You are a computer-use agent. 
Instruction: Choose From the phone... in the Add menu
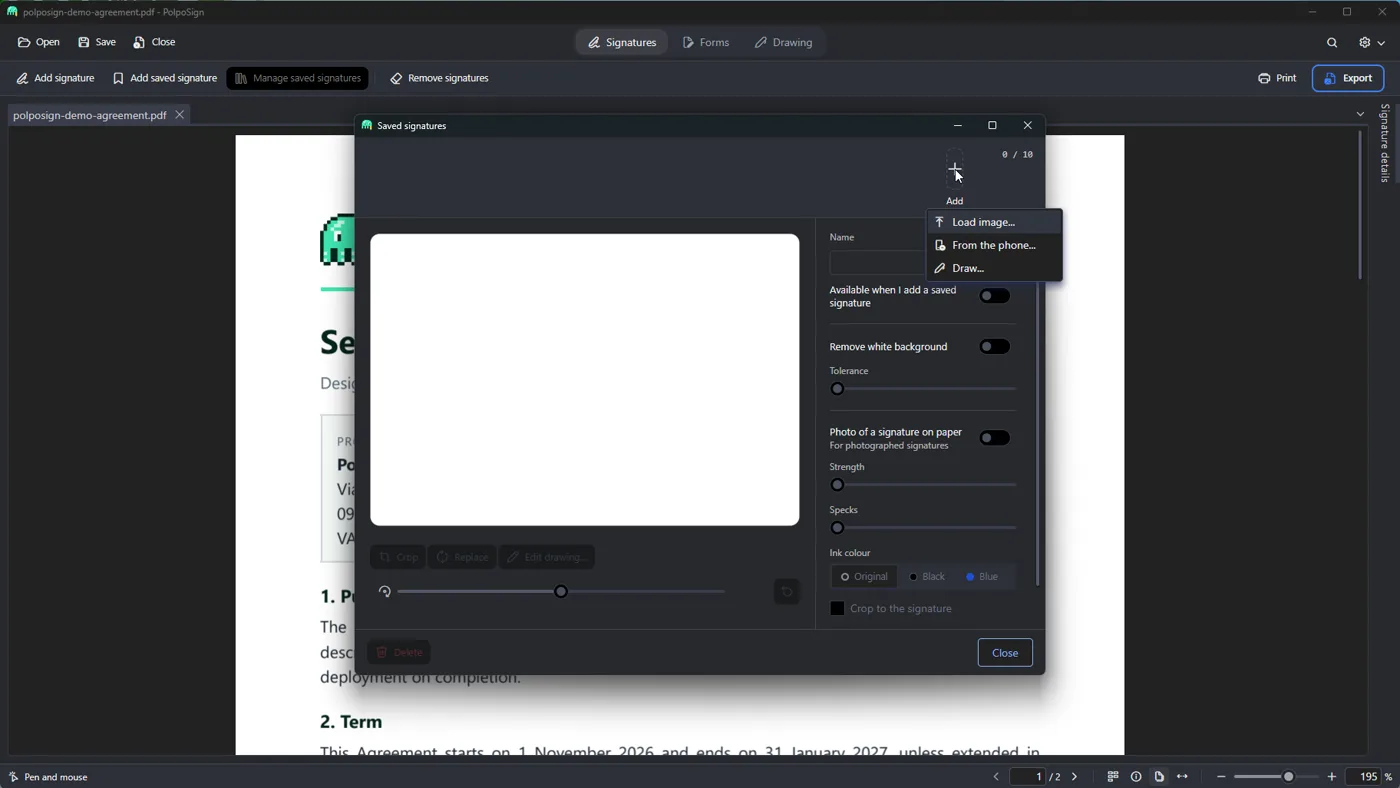pyautogui.click(x=994, y=245)
